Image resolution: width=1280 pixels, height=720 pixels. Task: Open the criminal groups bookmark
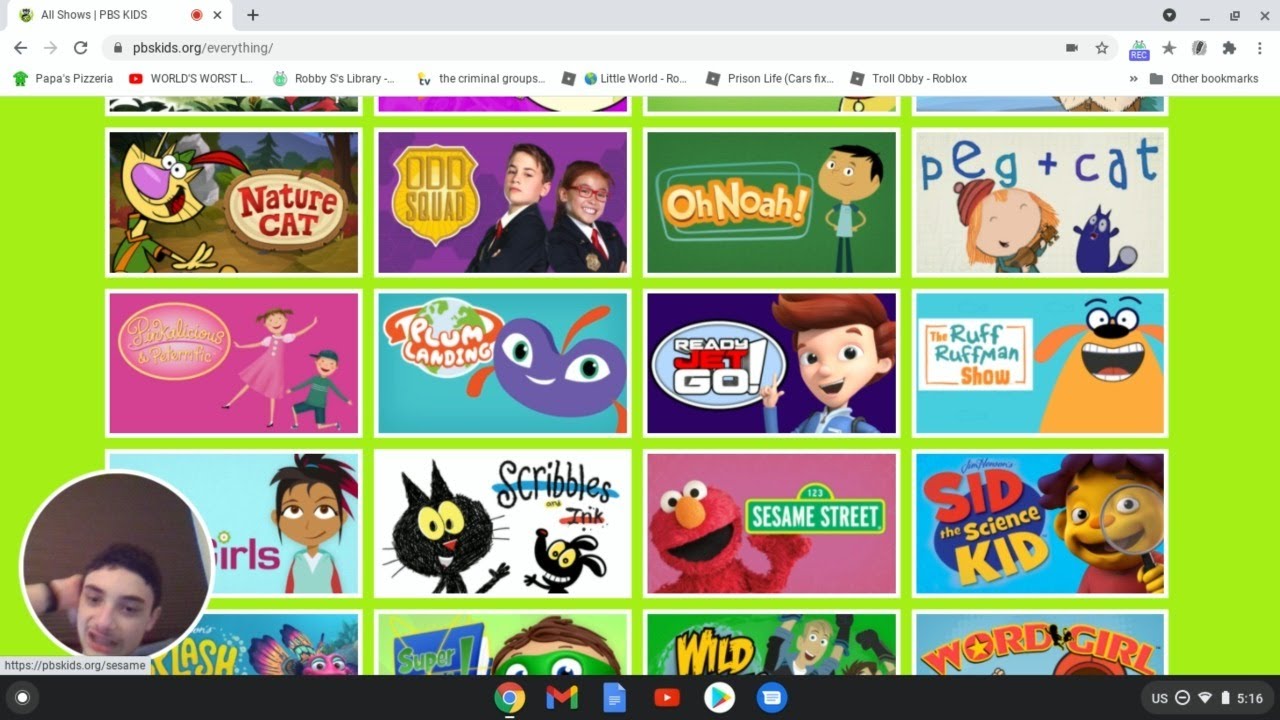pyautogui.click(x=481, y=78)
